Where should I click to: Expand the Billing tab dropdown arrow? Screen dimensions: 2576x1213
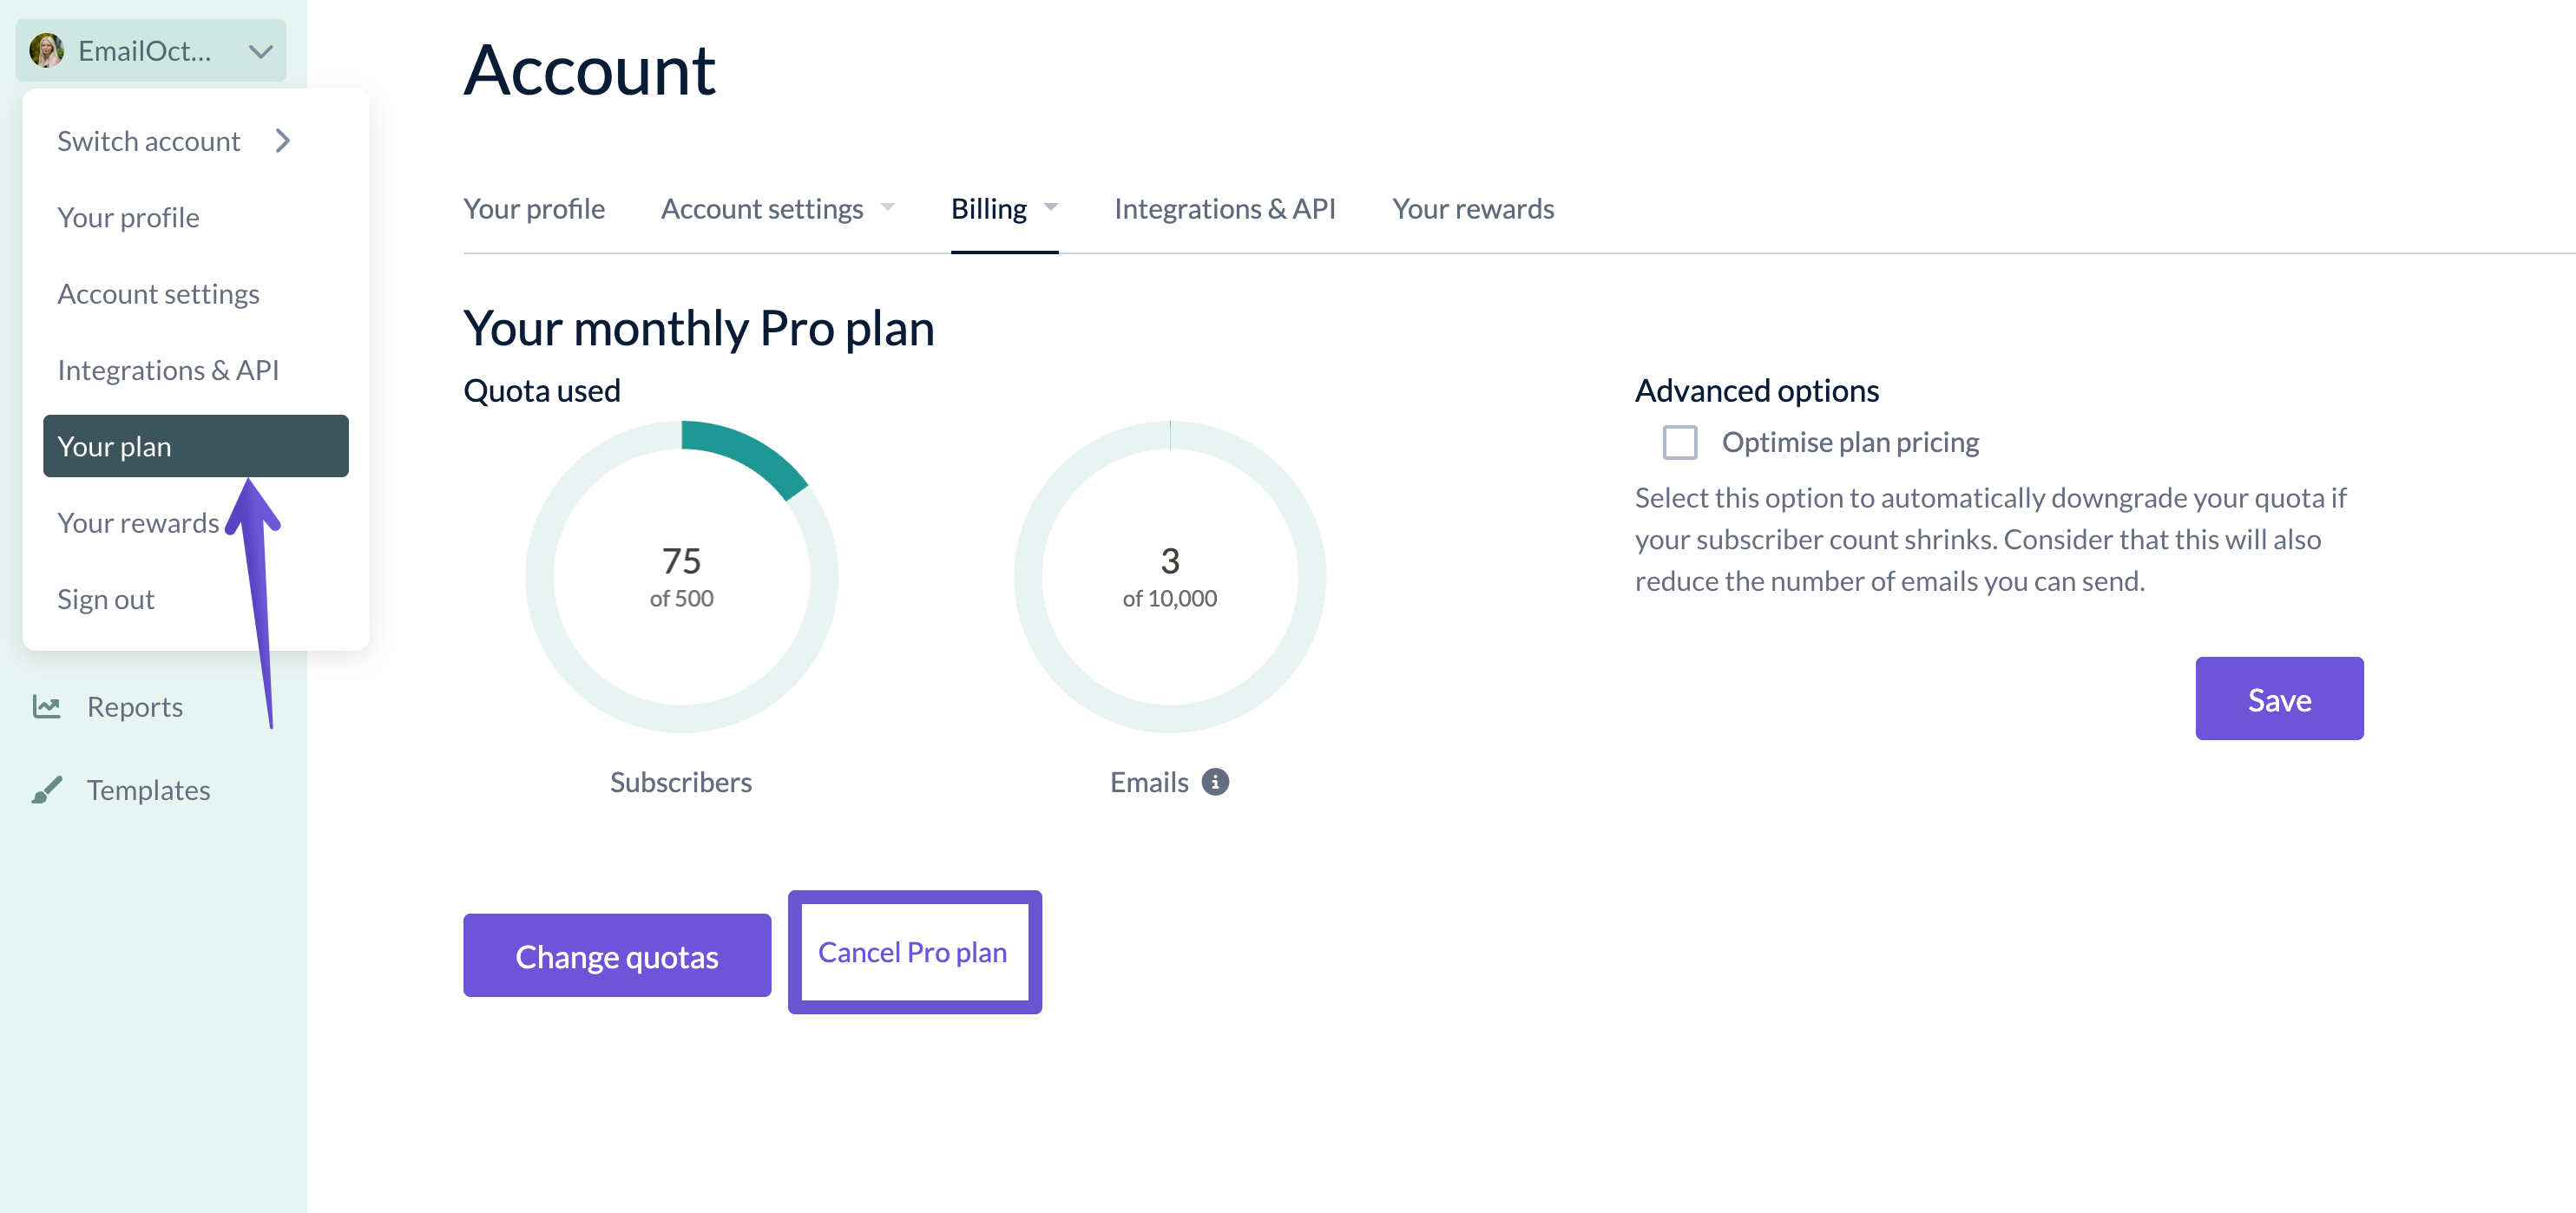[x=1050, y=208]
